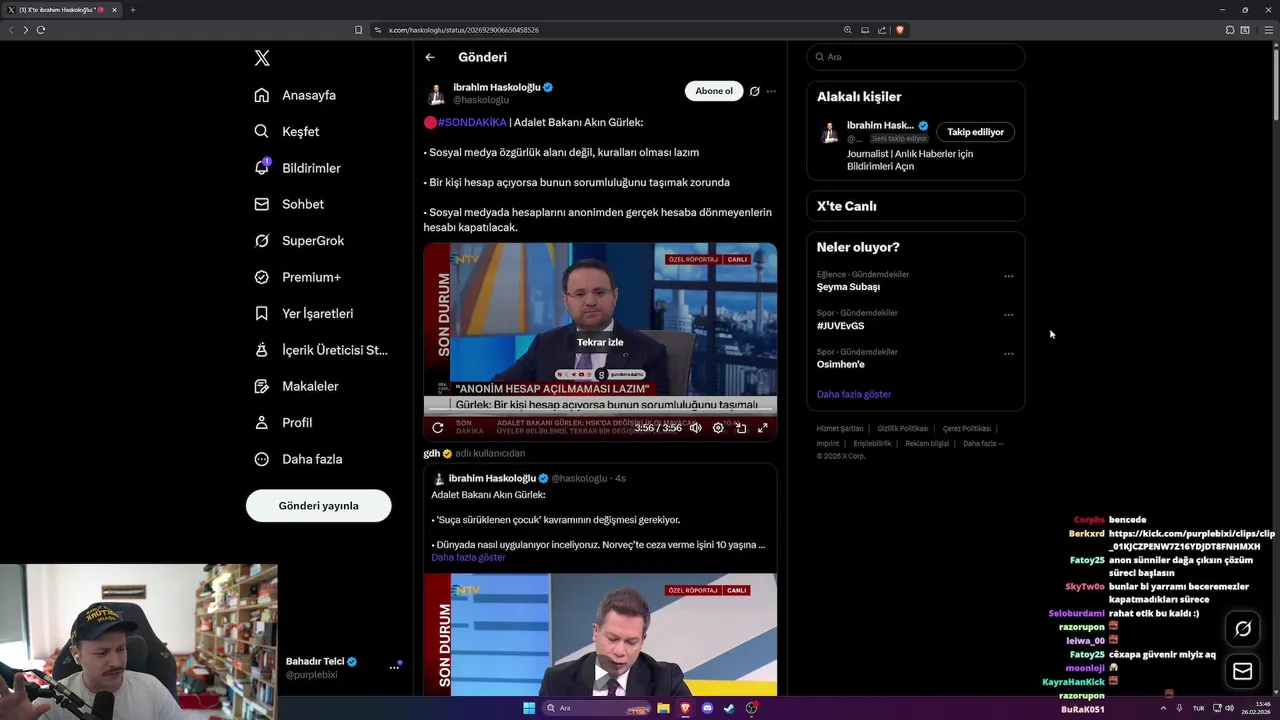
Task: Open #JUVEvGS trending topic
Action: point(840,325)
